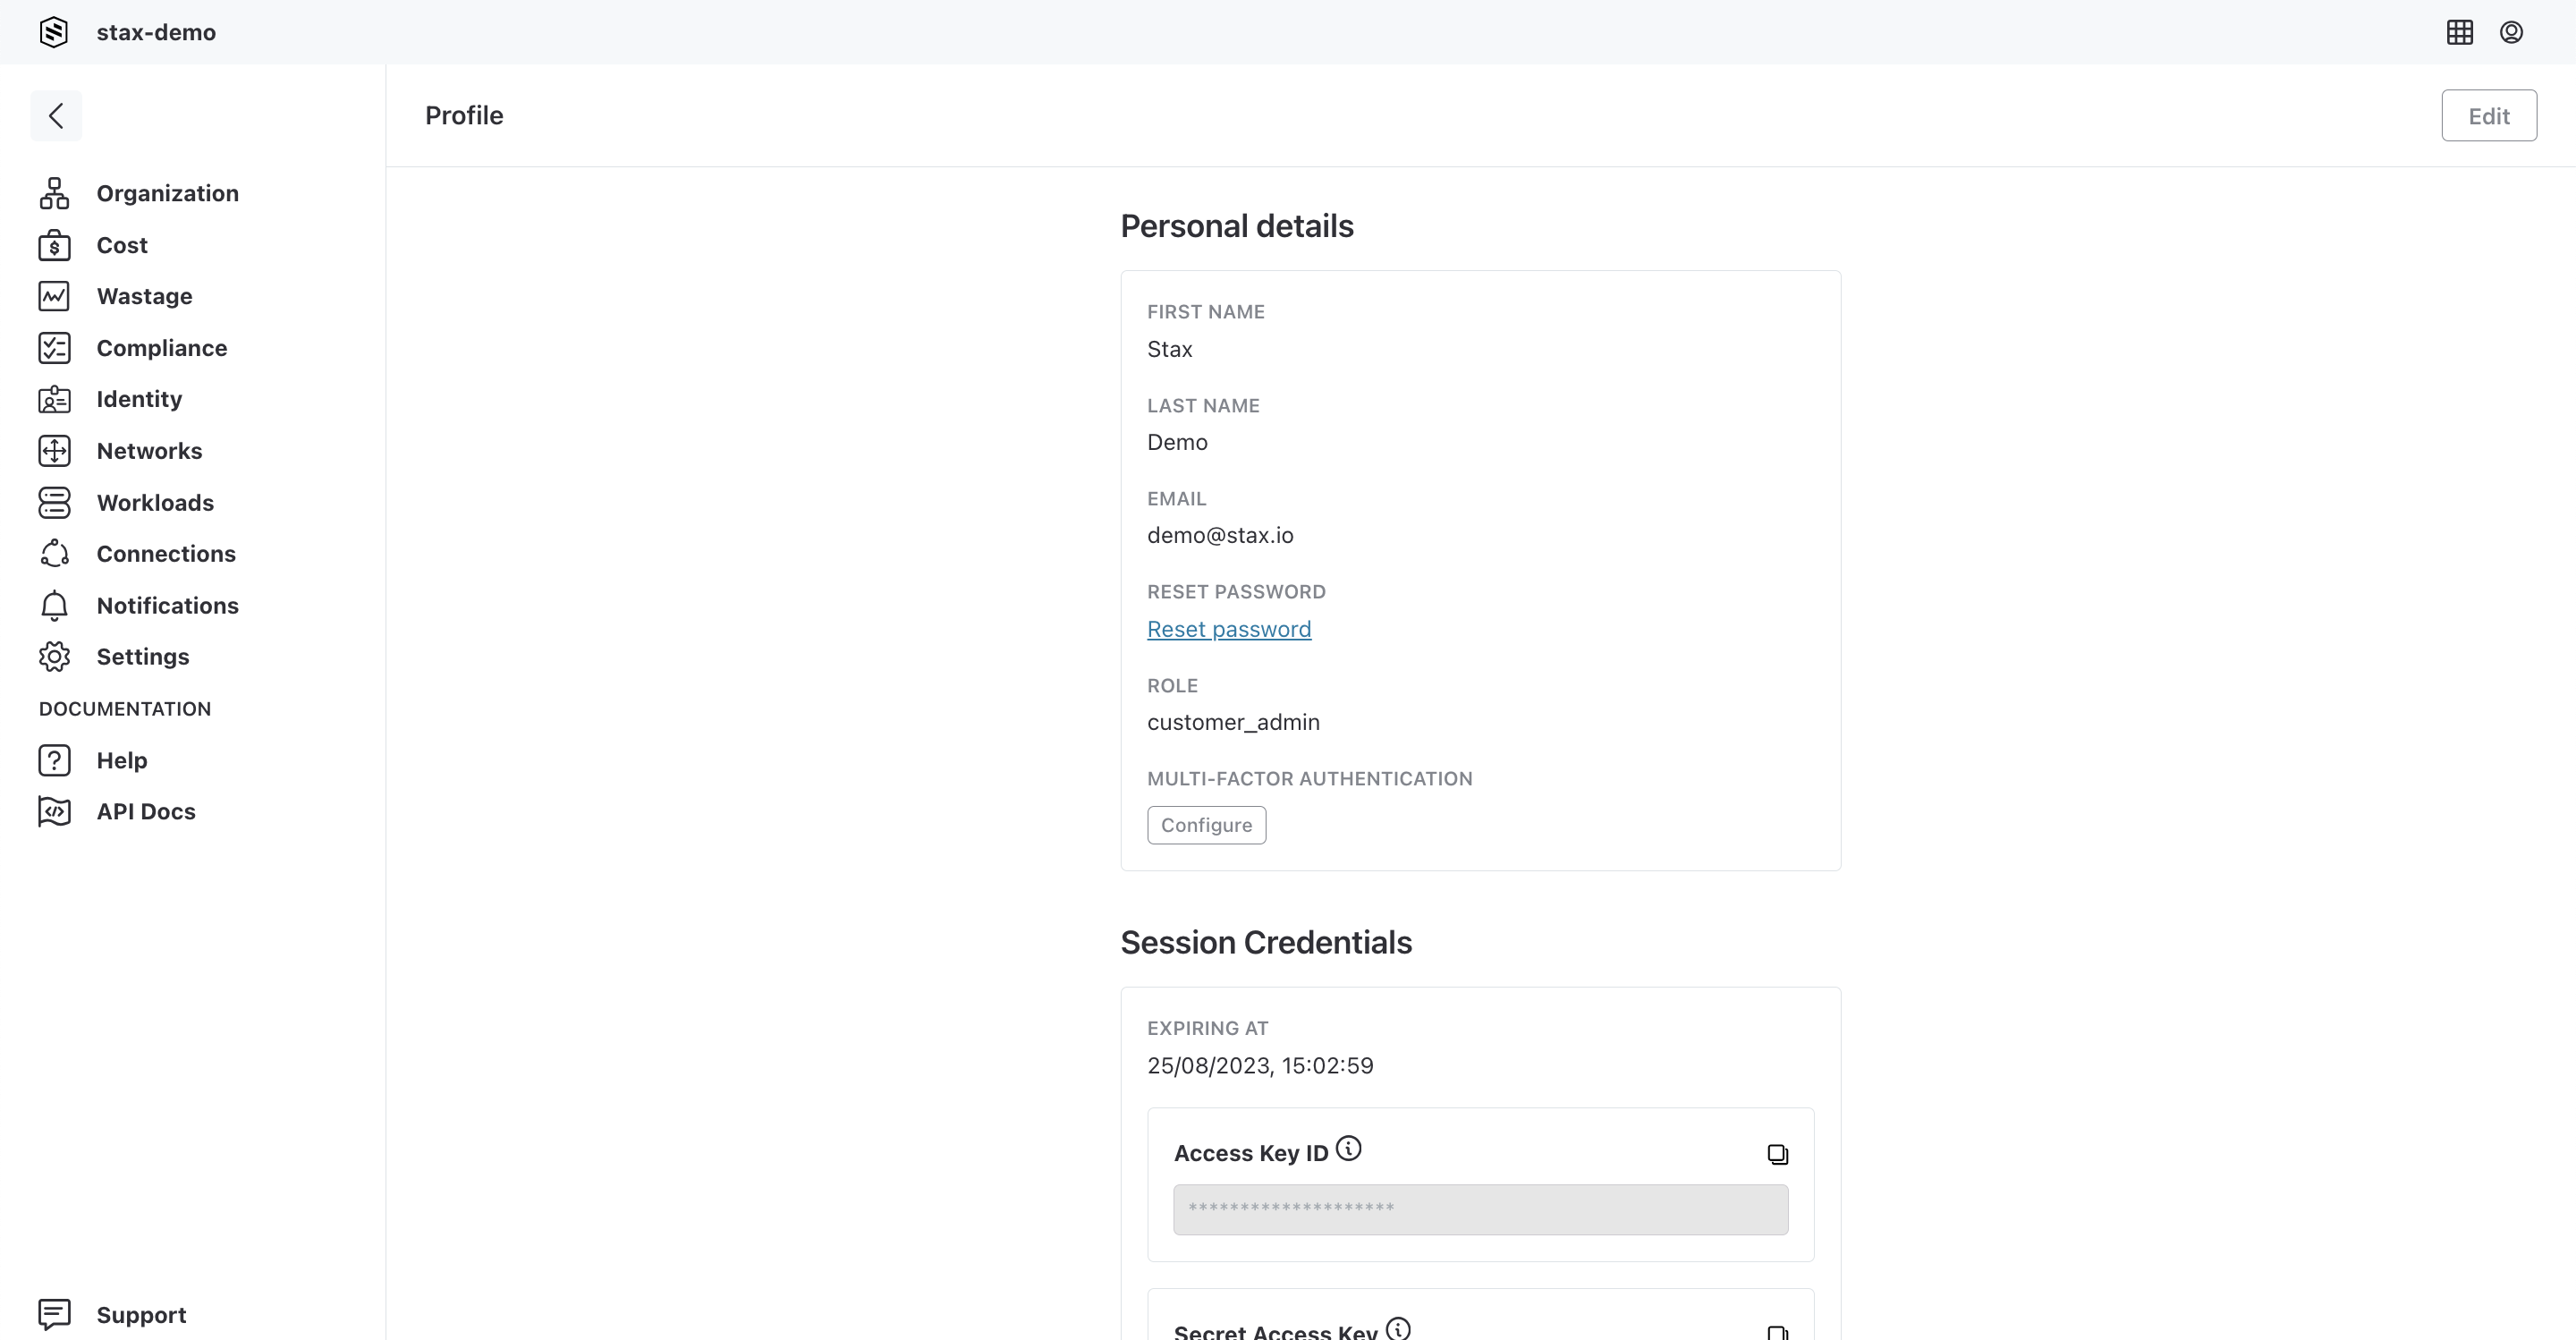
Task: Toggle the Support chat panel
Action: tap(140, 1314)
